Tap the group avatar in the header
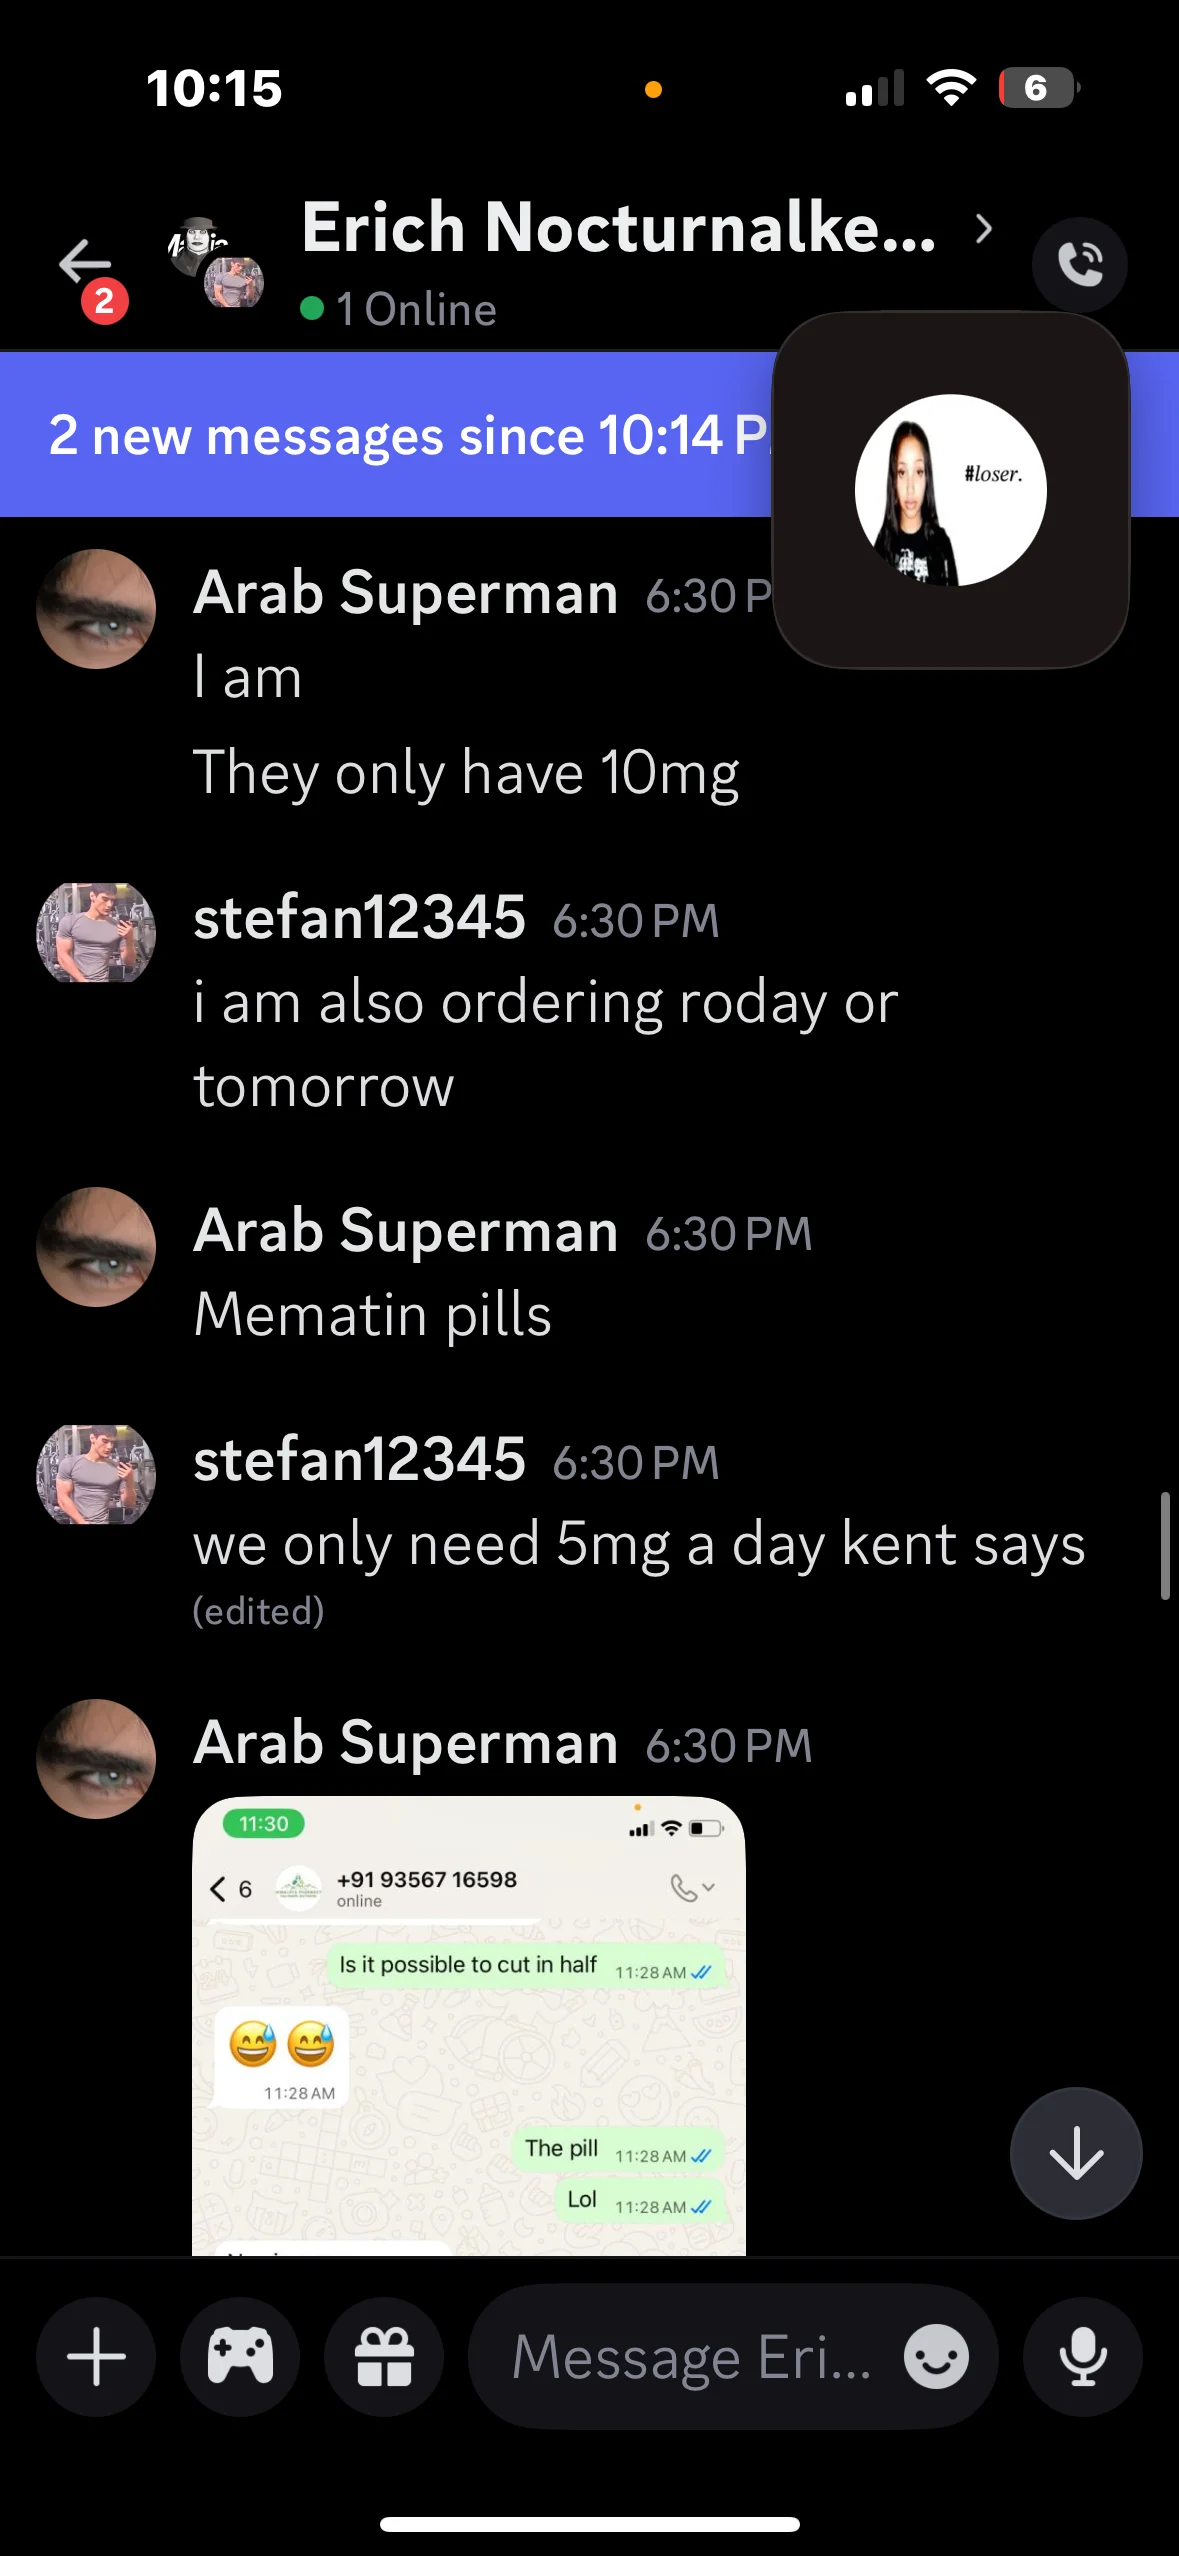Viewport: 1179px width, 2556px height. pyautogui.click(x=215, y=262)
